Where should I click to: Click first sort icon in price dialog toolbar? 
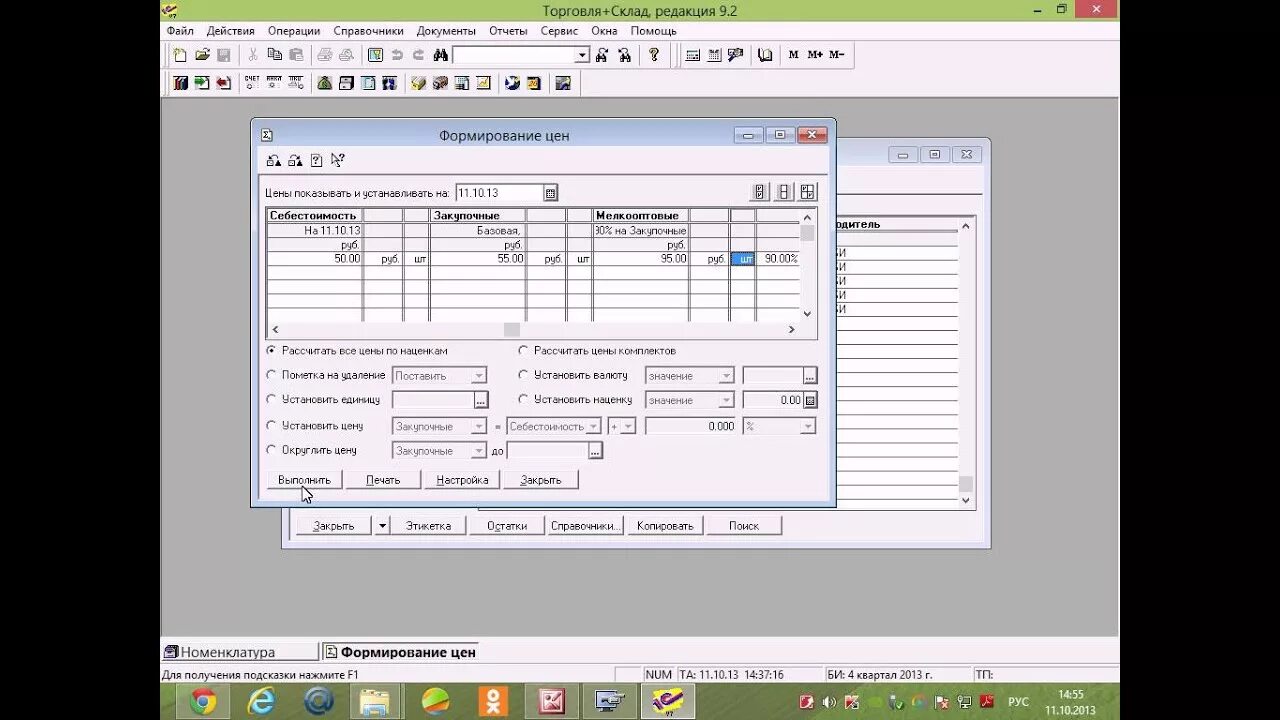273,160
